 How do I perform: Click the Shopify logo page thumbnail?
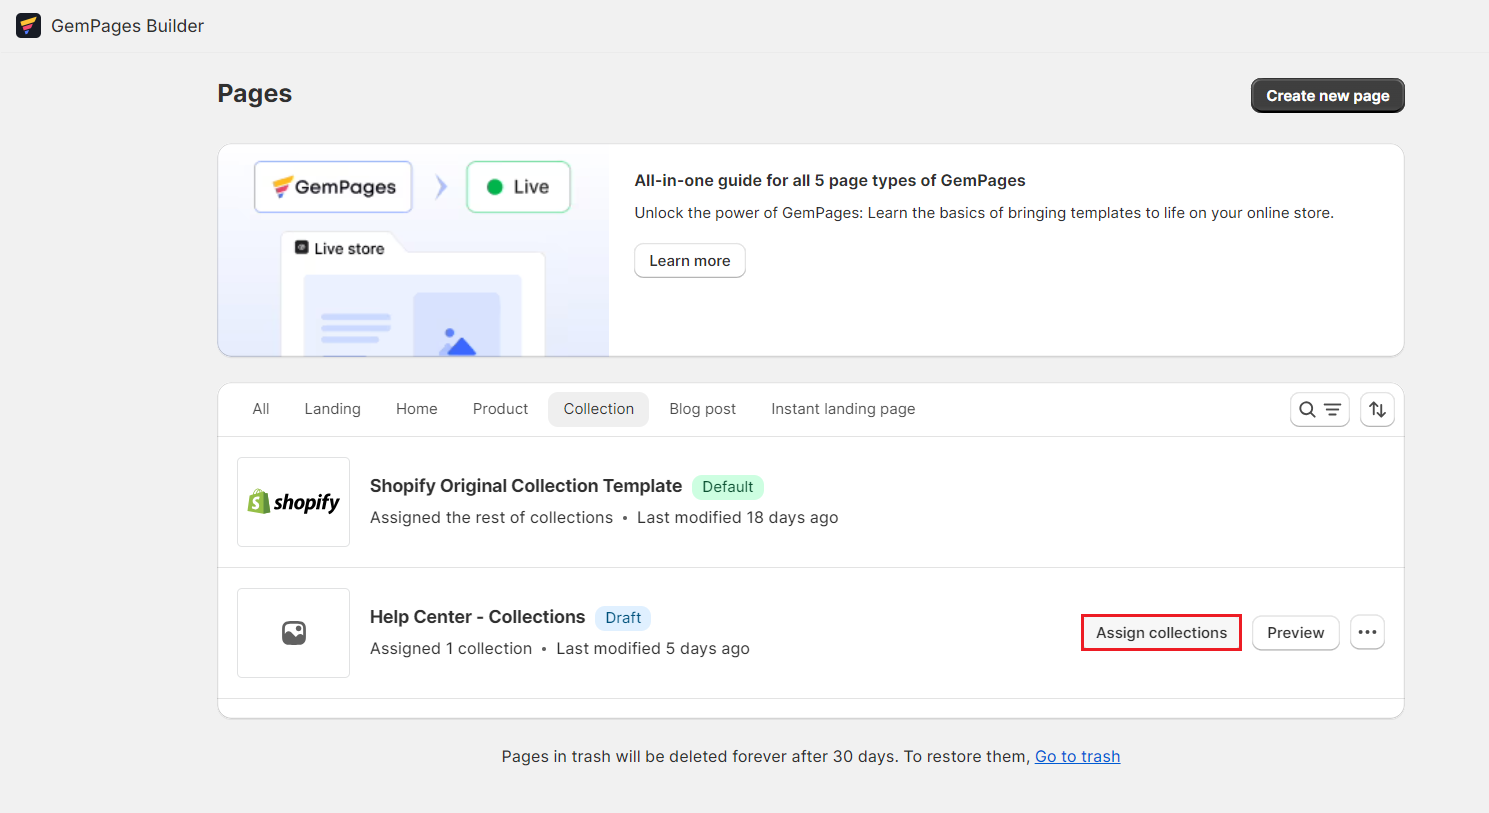click(x=293, y=501)
